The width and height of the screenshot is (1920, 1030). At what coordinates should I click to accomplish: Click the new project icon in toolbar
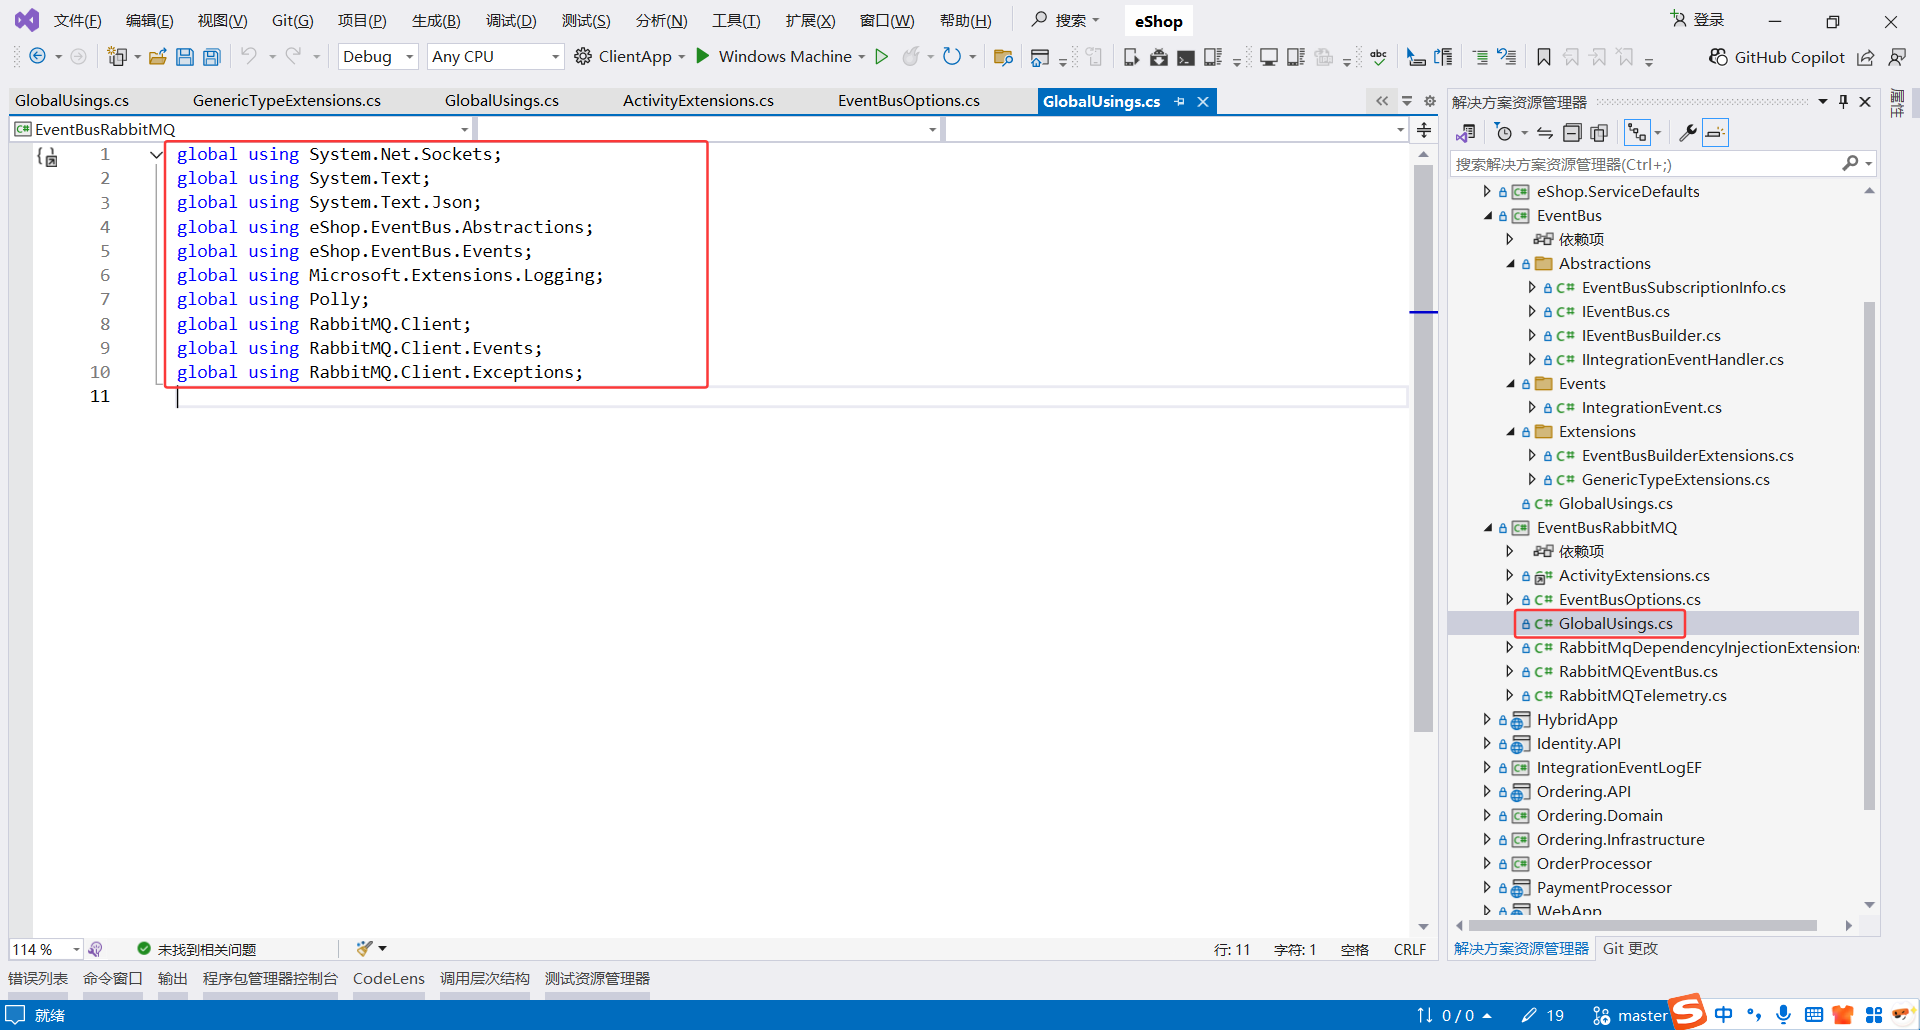[118, 56]
